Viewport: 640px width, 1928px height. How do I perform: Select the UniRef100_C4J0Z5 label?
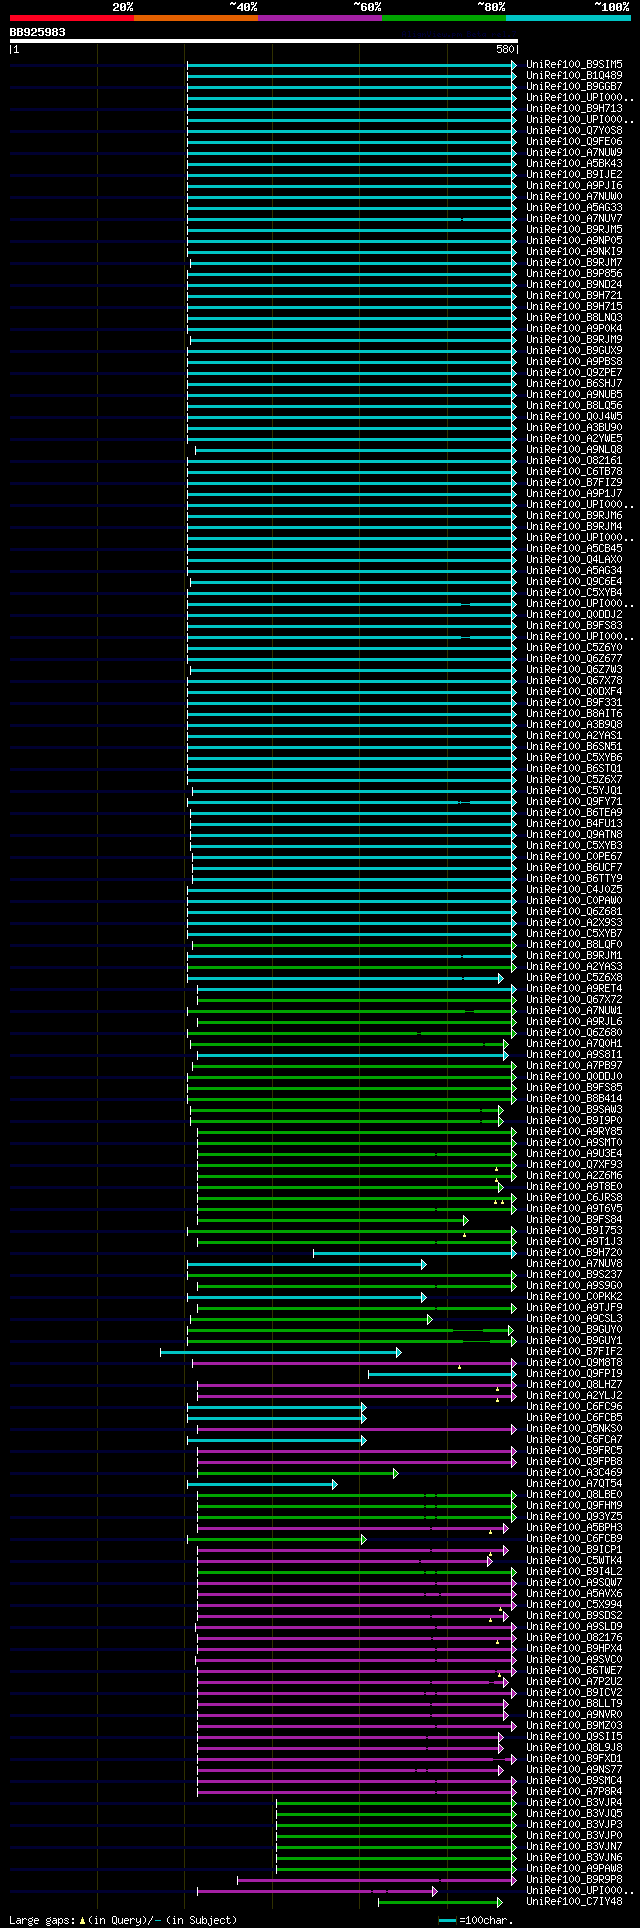click(574, 889)
